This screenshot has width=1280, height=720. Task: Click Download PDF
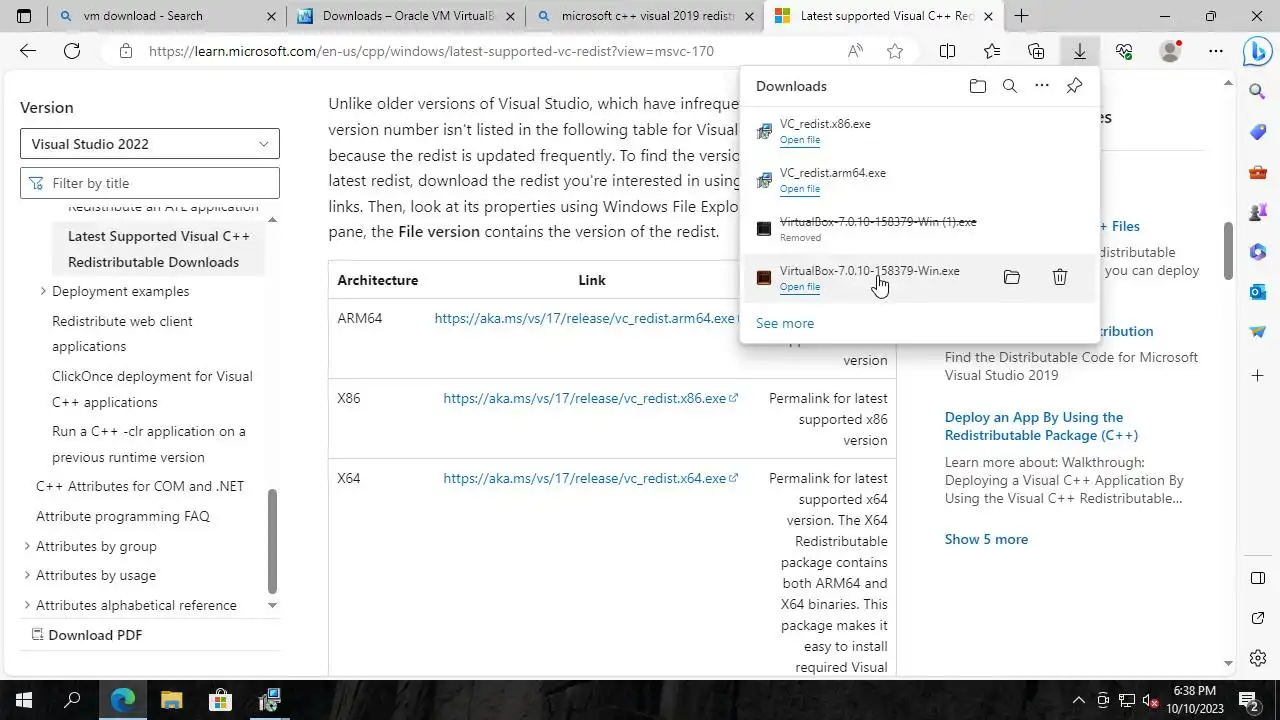point(87,635)
